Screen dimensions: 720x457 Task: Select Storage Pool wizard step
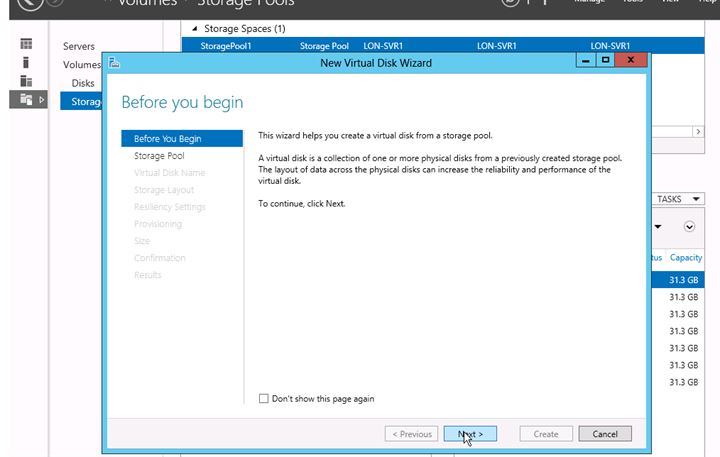coord(159,156)
